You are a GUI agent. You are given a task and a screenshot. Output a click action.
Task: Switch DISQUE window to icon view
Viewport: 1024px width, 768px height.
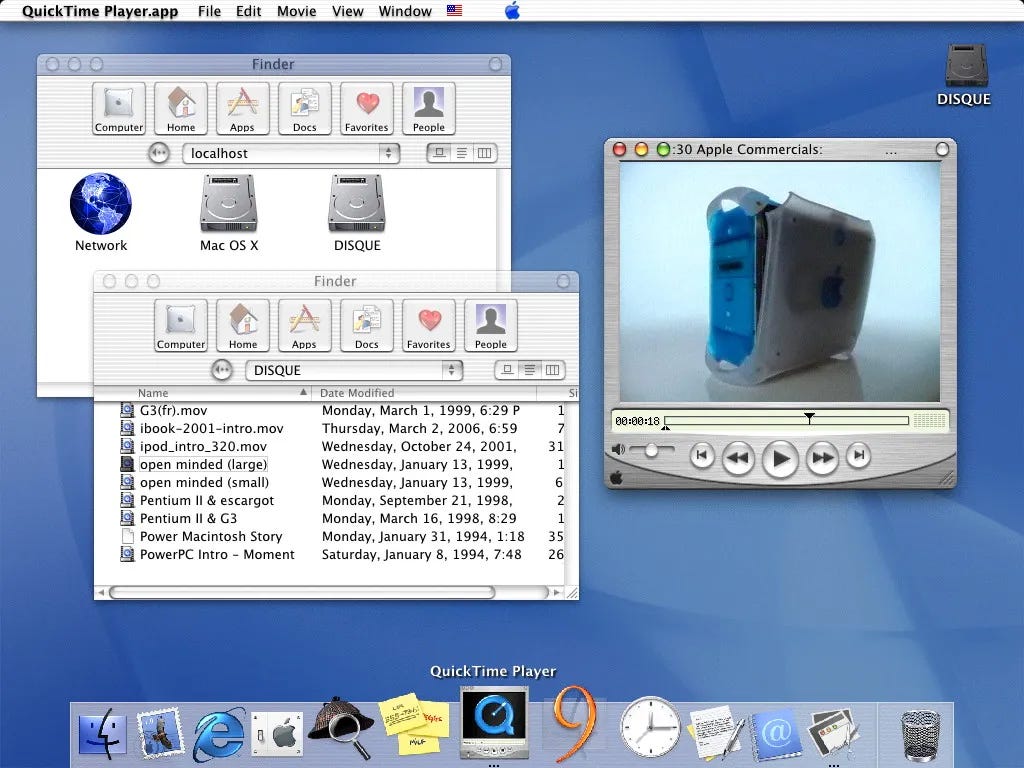pyautogui.click(x=507, y=370)
